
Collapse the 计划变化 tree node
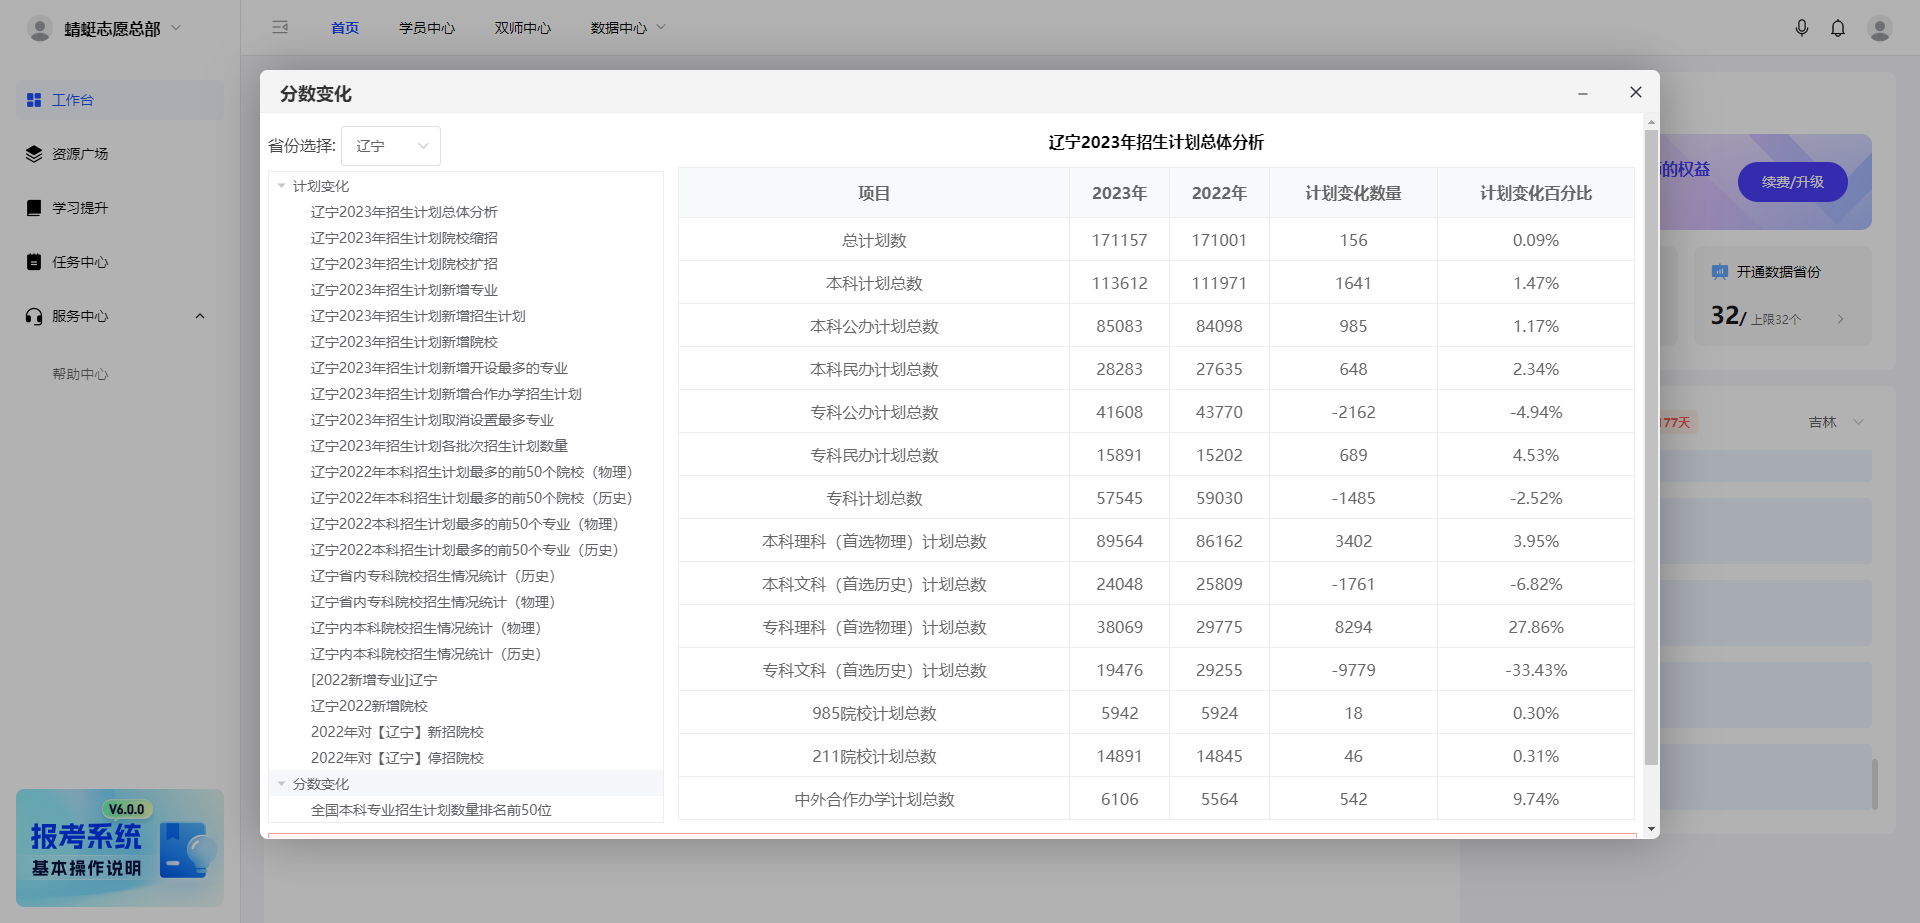click(x=282, y=186)
